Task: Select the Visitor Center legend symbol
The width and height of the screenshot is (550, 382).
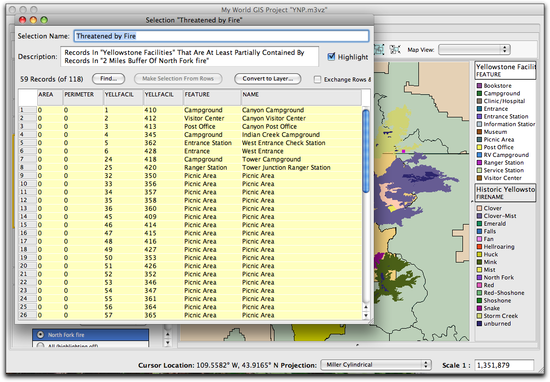Action: 479,178
